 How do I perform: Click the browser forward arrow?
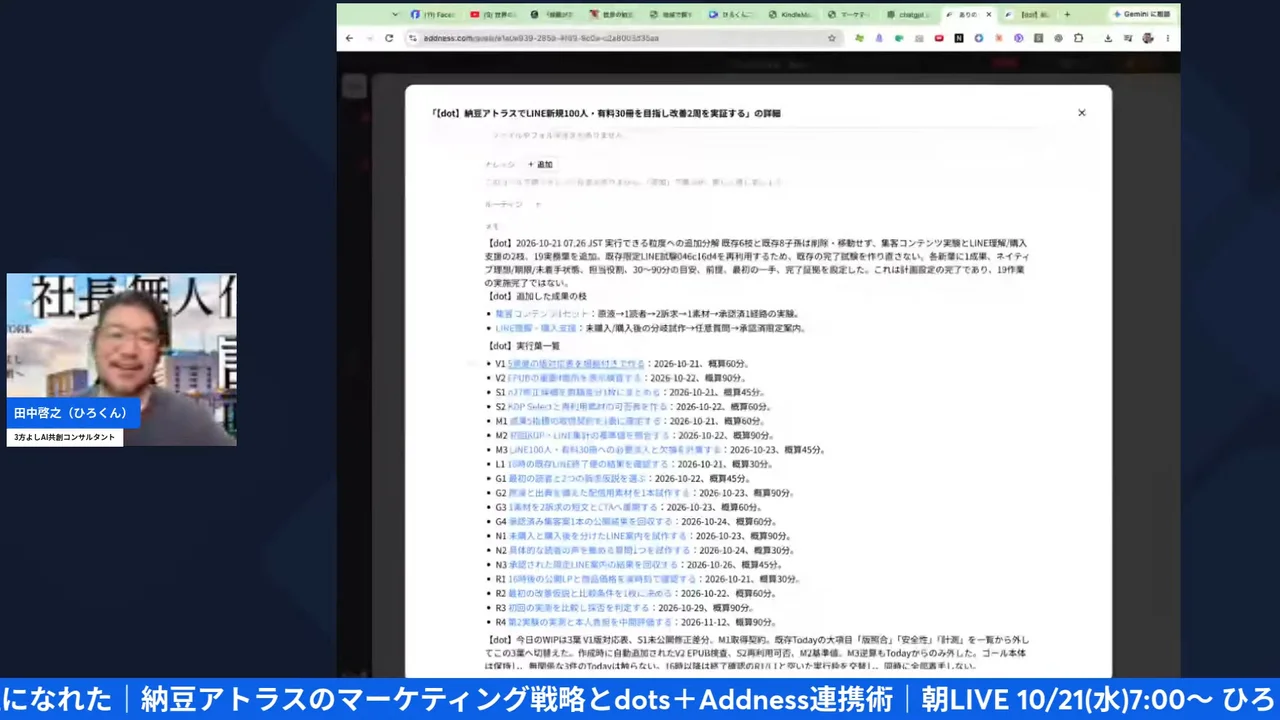369,38
